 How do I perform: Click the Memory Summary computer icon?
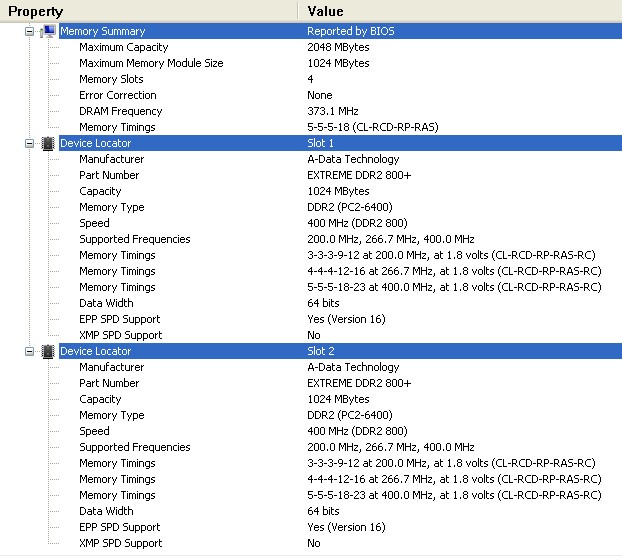pos(48,31)
